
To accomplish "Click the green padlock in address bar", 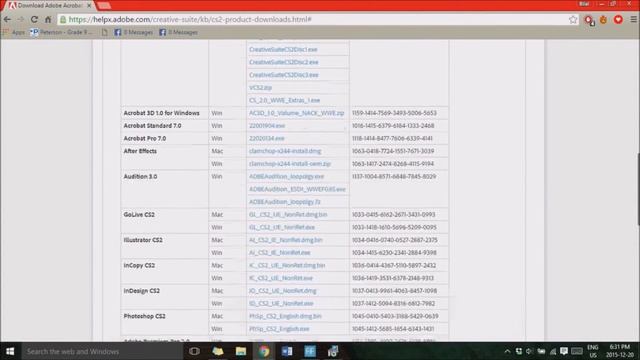I will click(63, 19).
